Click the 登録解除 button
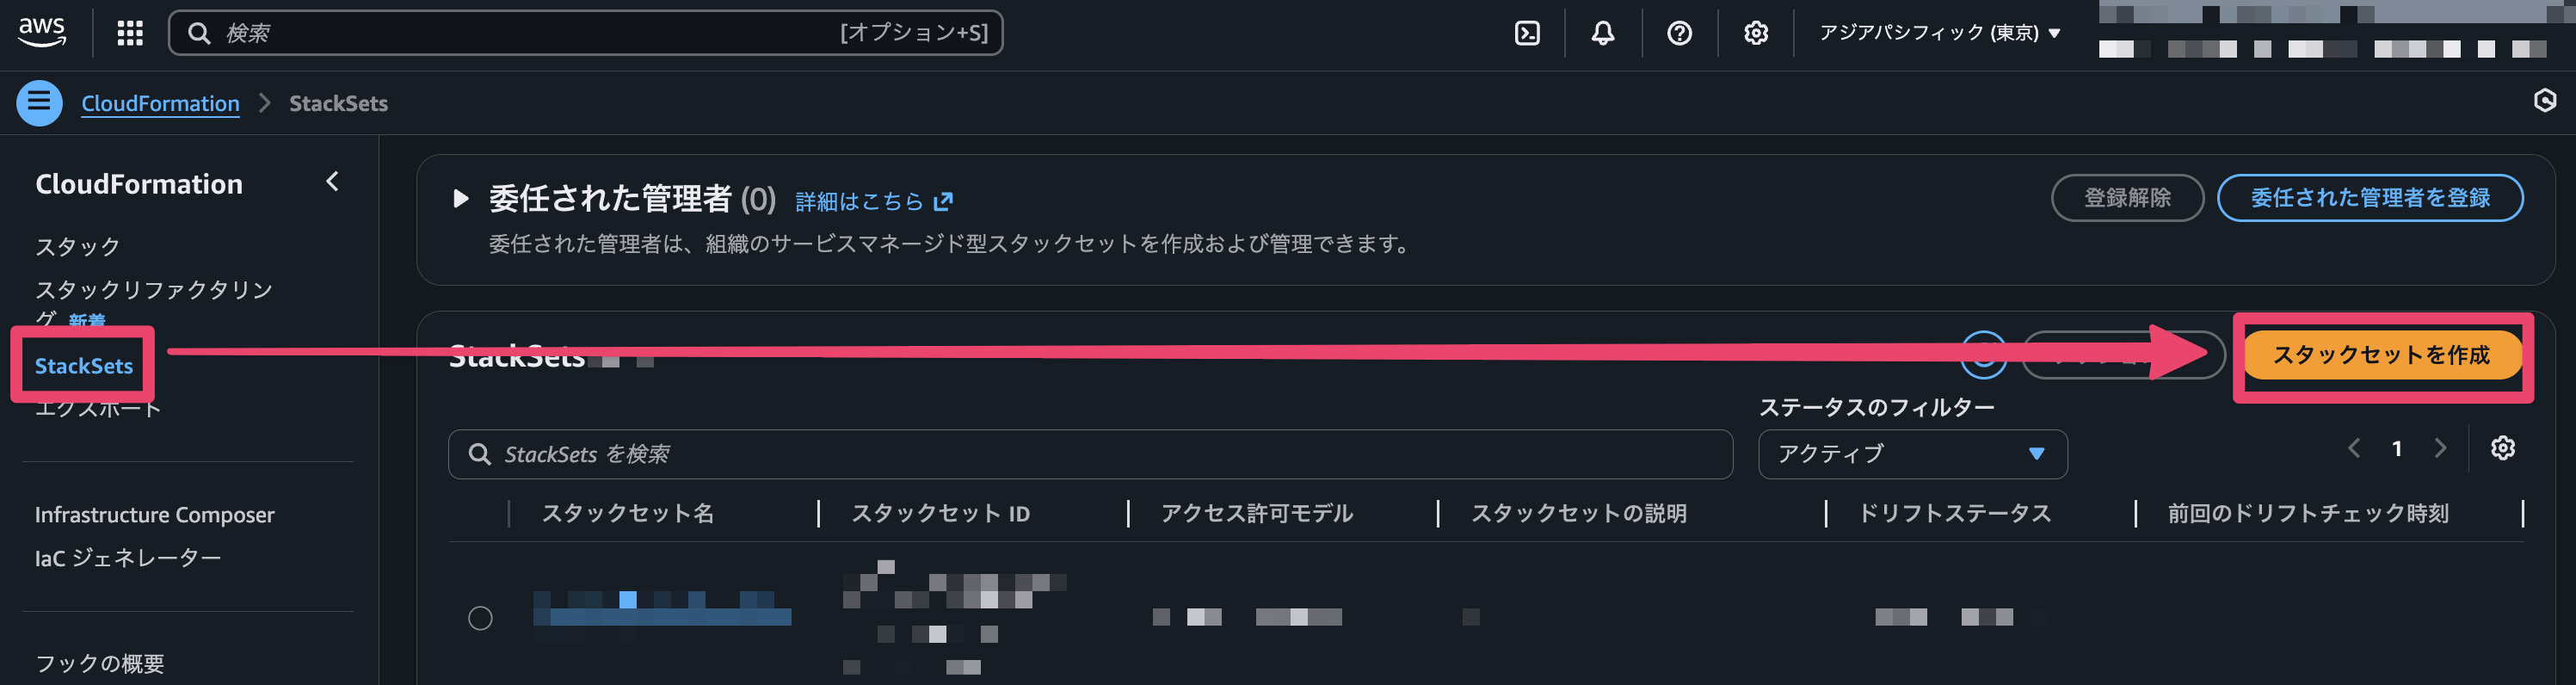The width and height of the screenshot is (2576, 685). 2127,198
